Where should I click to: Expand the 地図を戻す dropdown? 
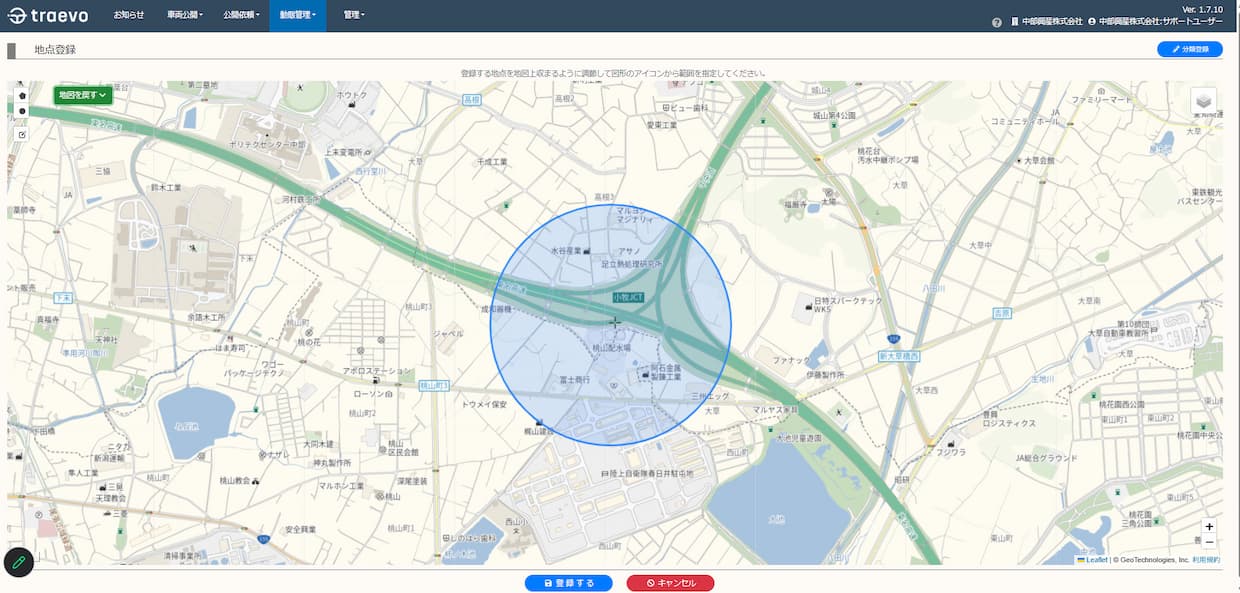[x=83, y=95]
